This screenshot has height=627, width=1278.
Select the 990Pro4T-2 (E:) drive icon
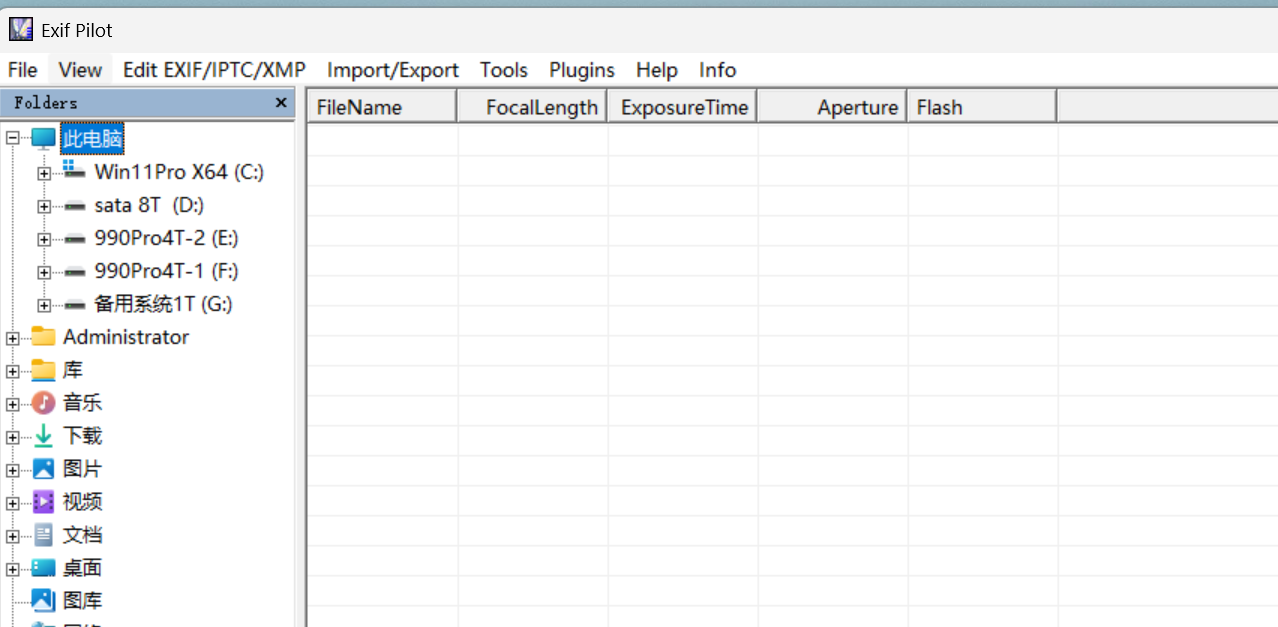pyautogui.click(x=75, y=238)
